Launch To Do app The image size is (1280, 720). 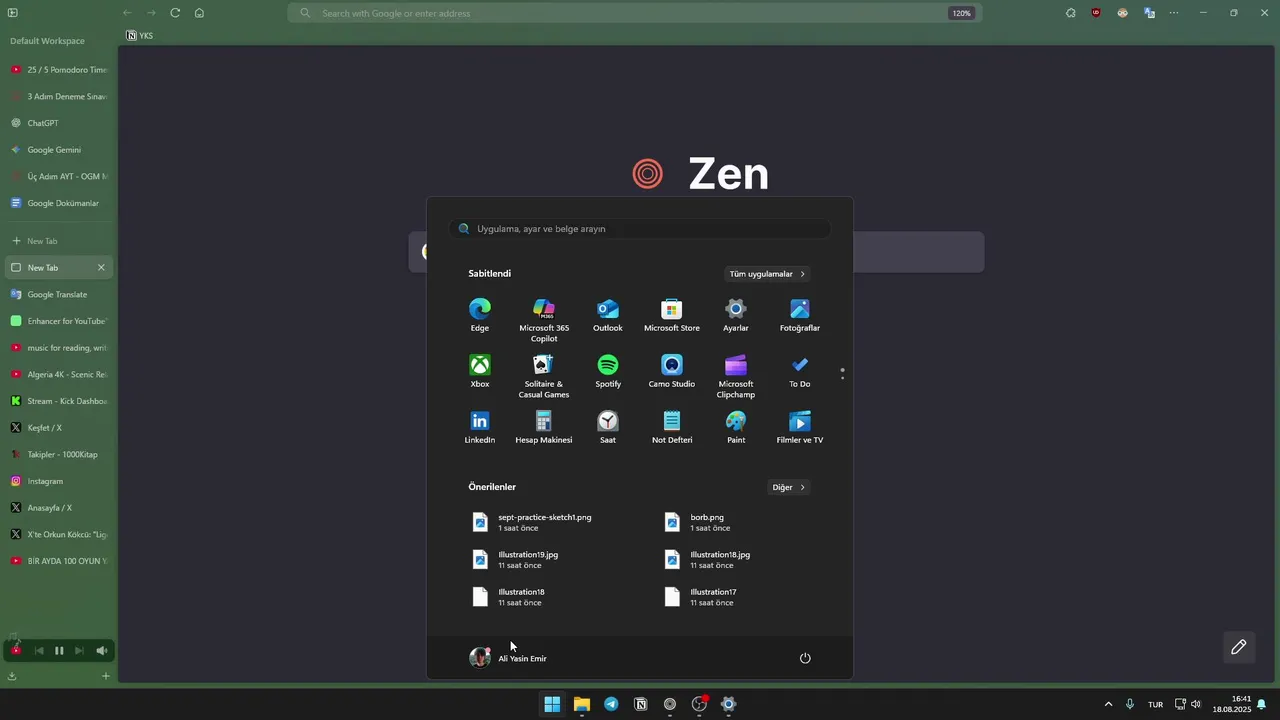800,371
